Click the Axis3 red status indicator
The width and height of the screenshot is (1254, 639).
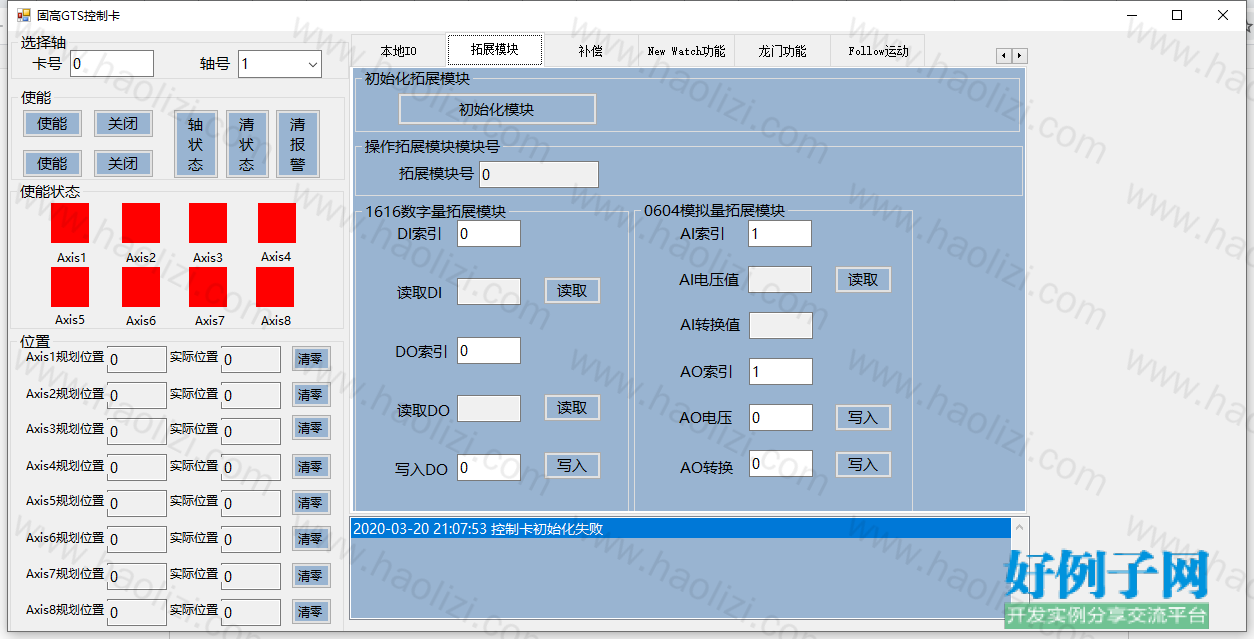pos(208,223)
